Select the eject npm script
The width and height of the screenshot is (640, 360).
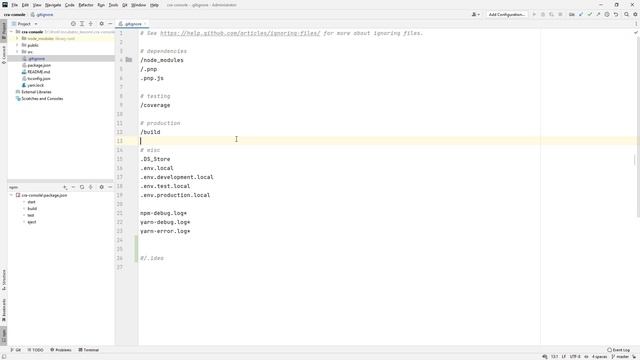point(32,222)
